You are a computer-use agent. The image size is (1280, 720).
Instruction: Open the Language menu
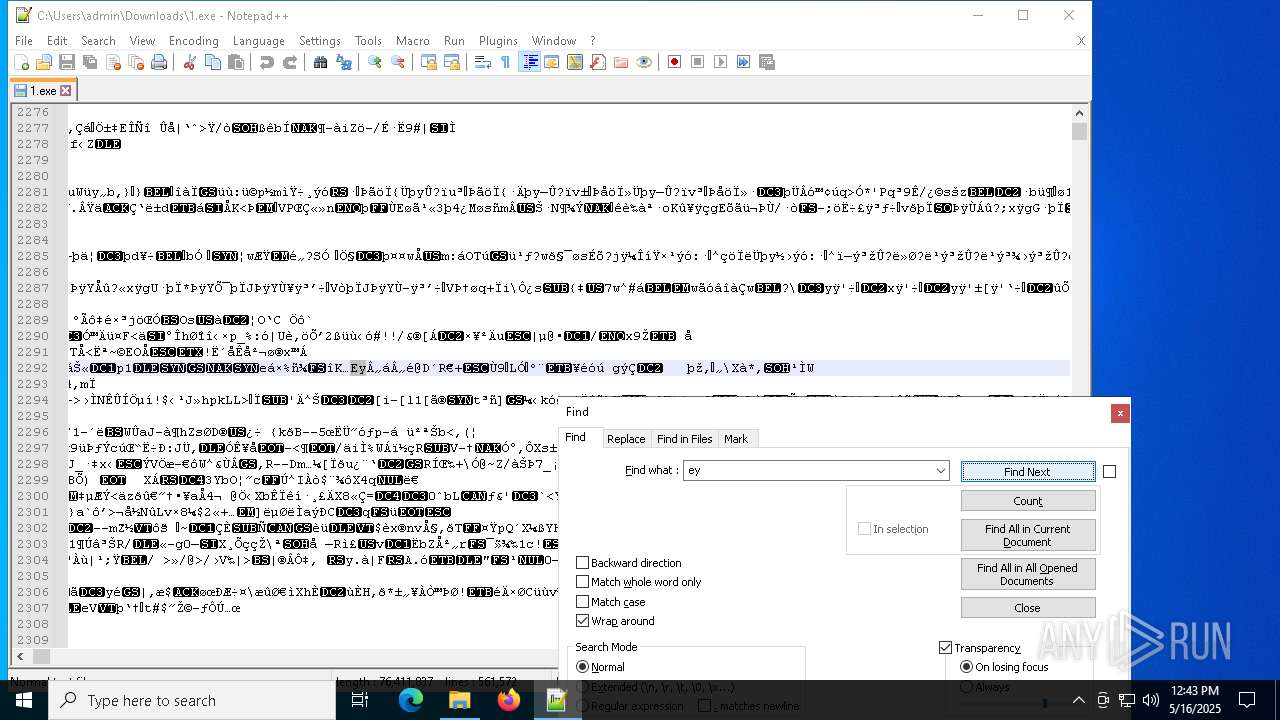[x=258, y=41]
